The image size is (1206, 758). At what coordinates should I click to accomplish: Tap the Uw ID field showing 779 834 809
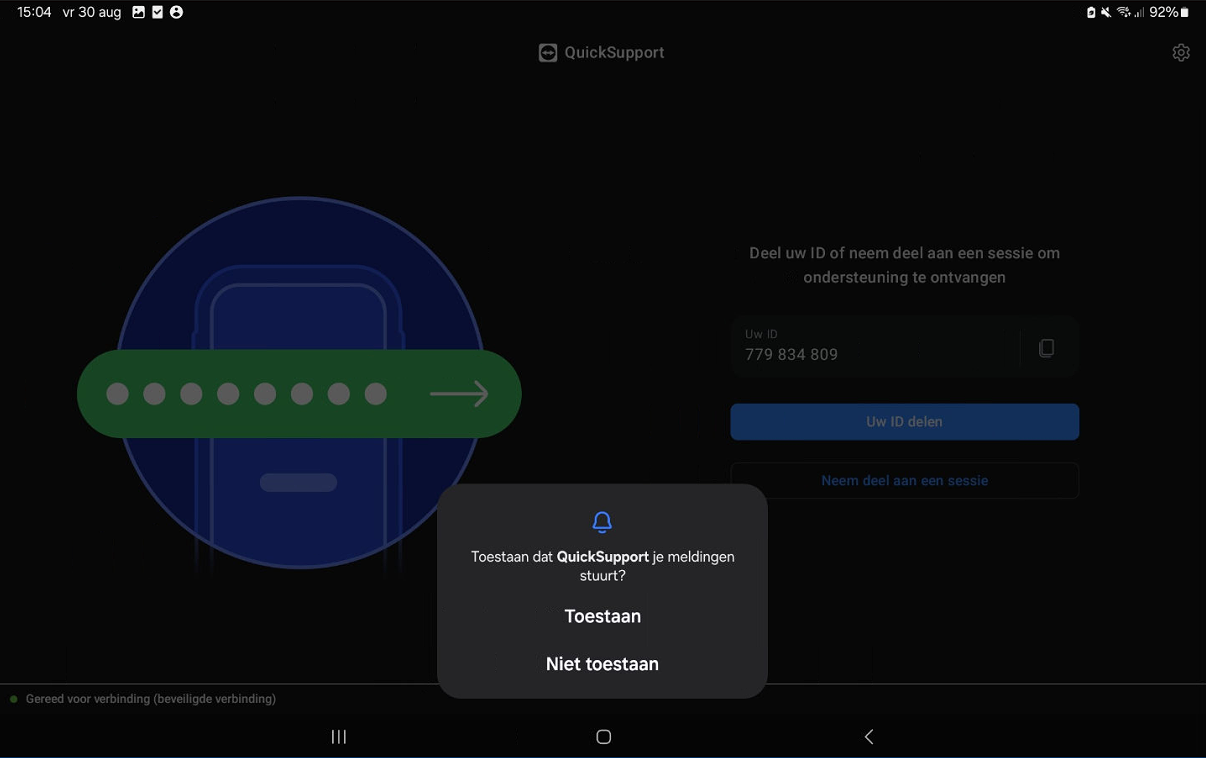pyautogui.click(x=875, y=346)
